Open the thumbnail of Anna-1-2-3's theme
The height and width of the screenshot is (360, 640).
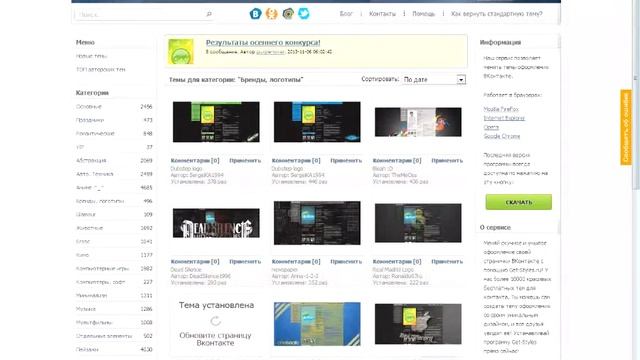point(317,223)
